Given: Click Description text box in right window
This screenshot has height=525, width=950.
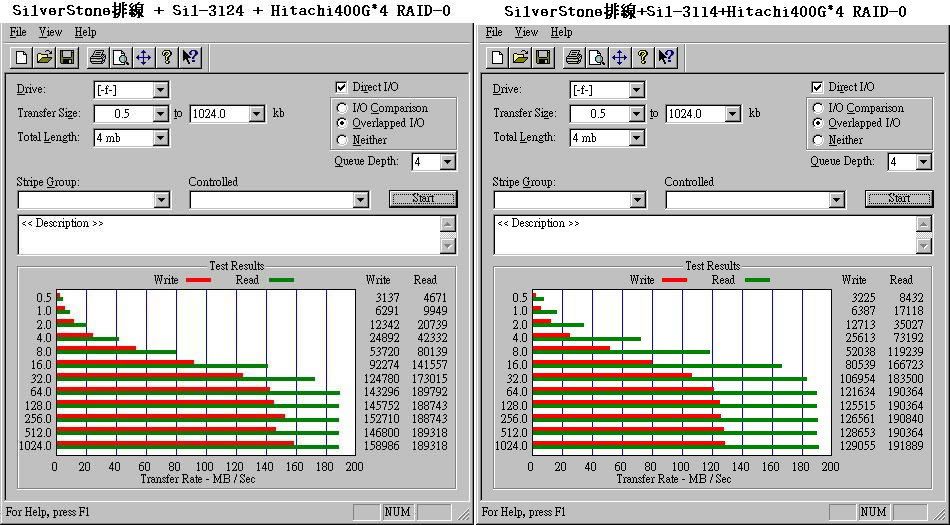Looking at the screenshot, I should pyautogui.click(x=705, y=235).
